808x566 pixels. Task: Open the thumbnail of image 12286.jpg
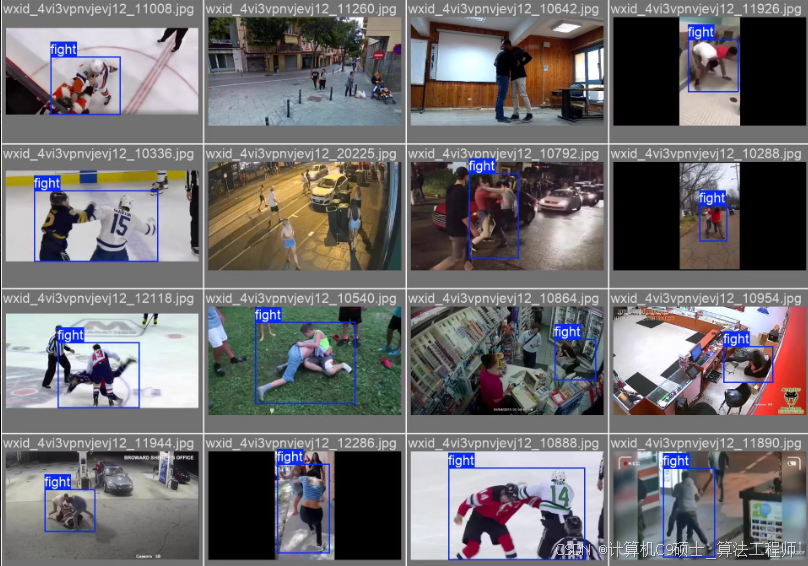(x=305, y=506)
